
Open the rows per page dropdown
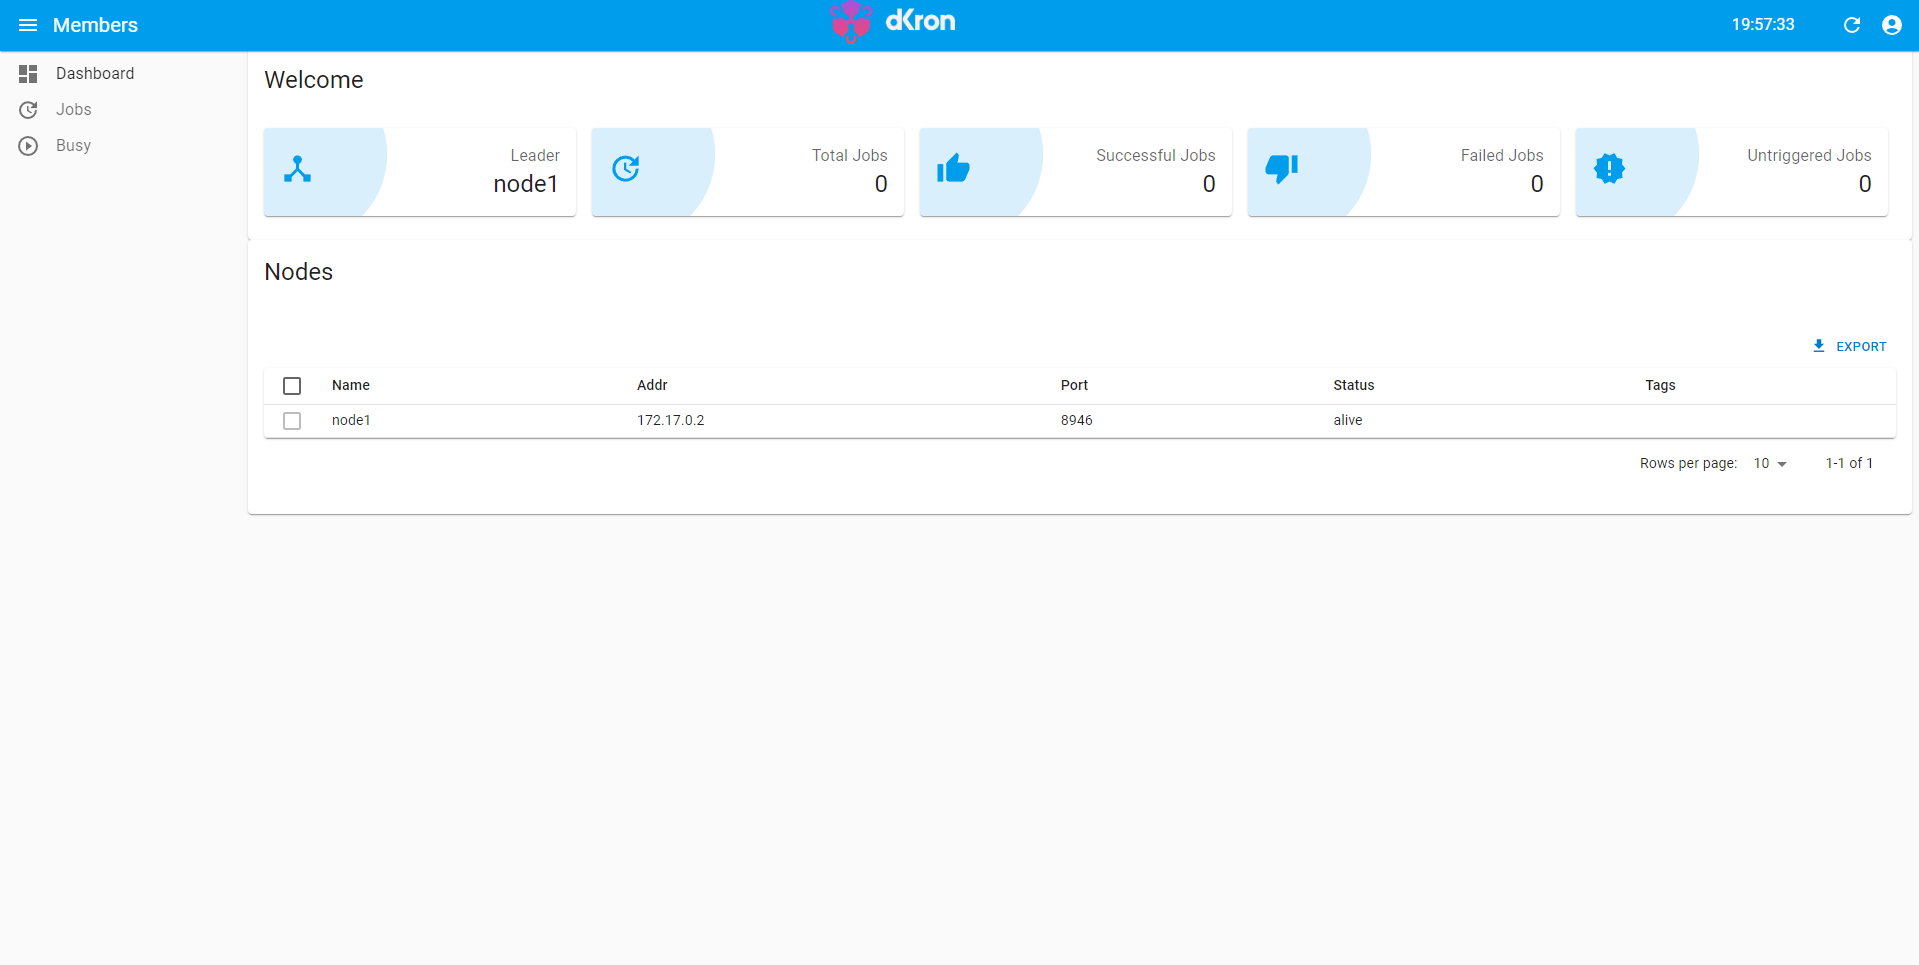click(x=1770, y=464)
